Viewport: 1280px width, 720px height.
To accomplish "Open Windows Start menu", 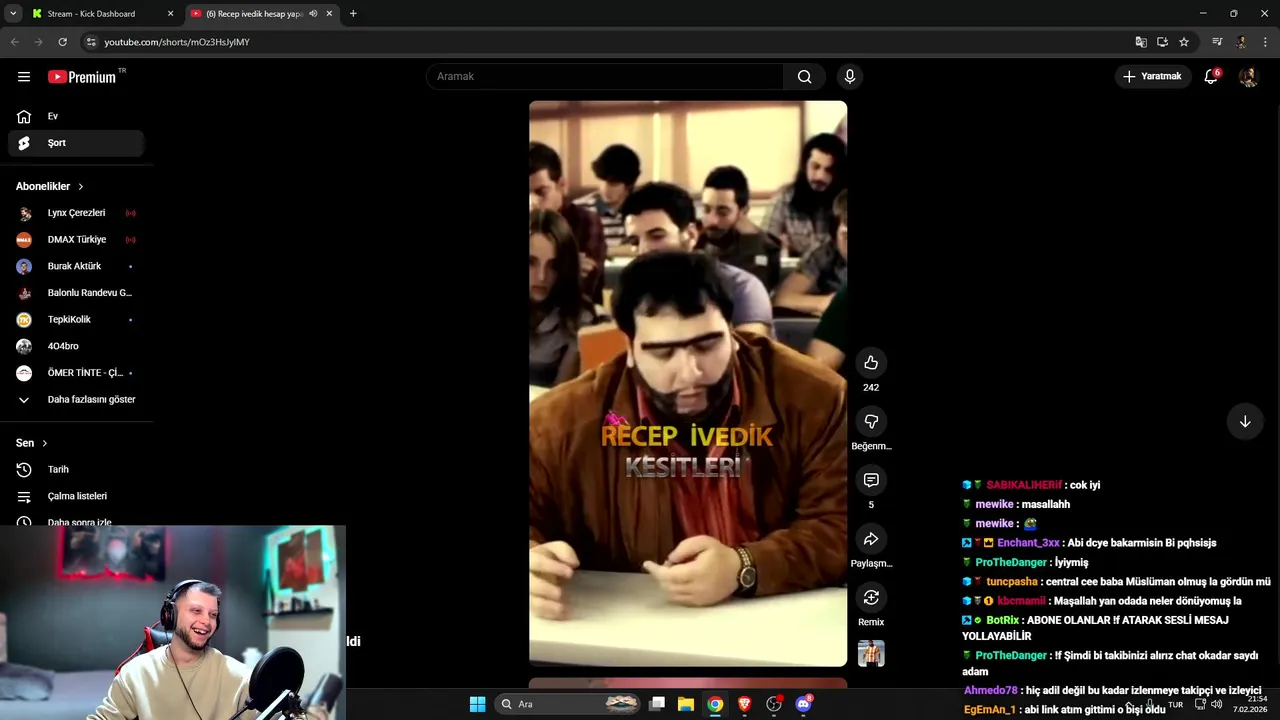I will coord(477,704).
